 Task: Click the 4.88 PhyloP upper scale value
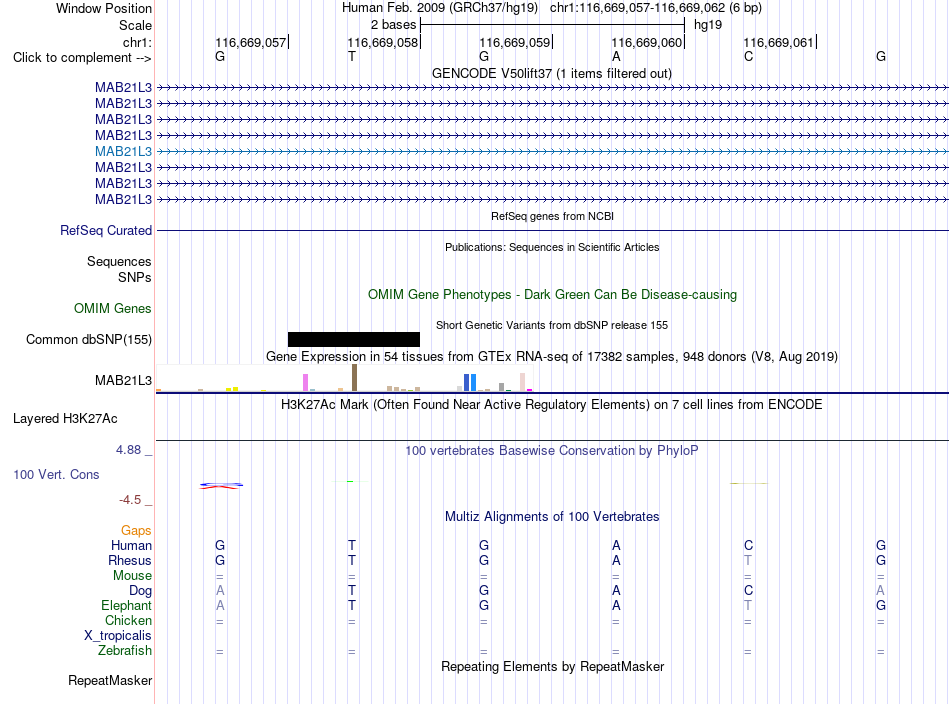(x=128, y=450)
